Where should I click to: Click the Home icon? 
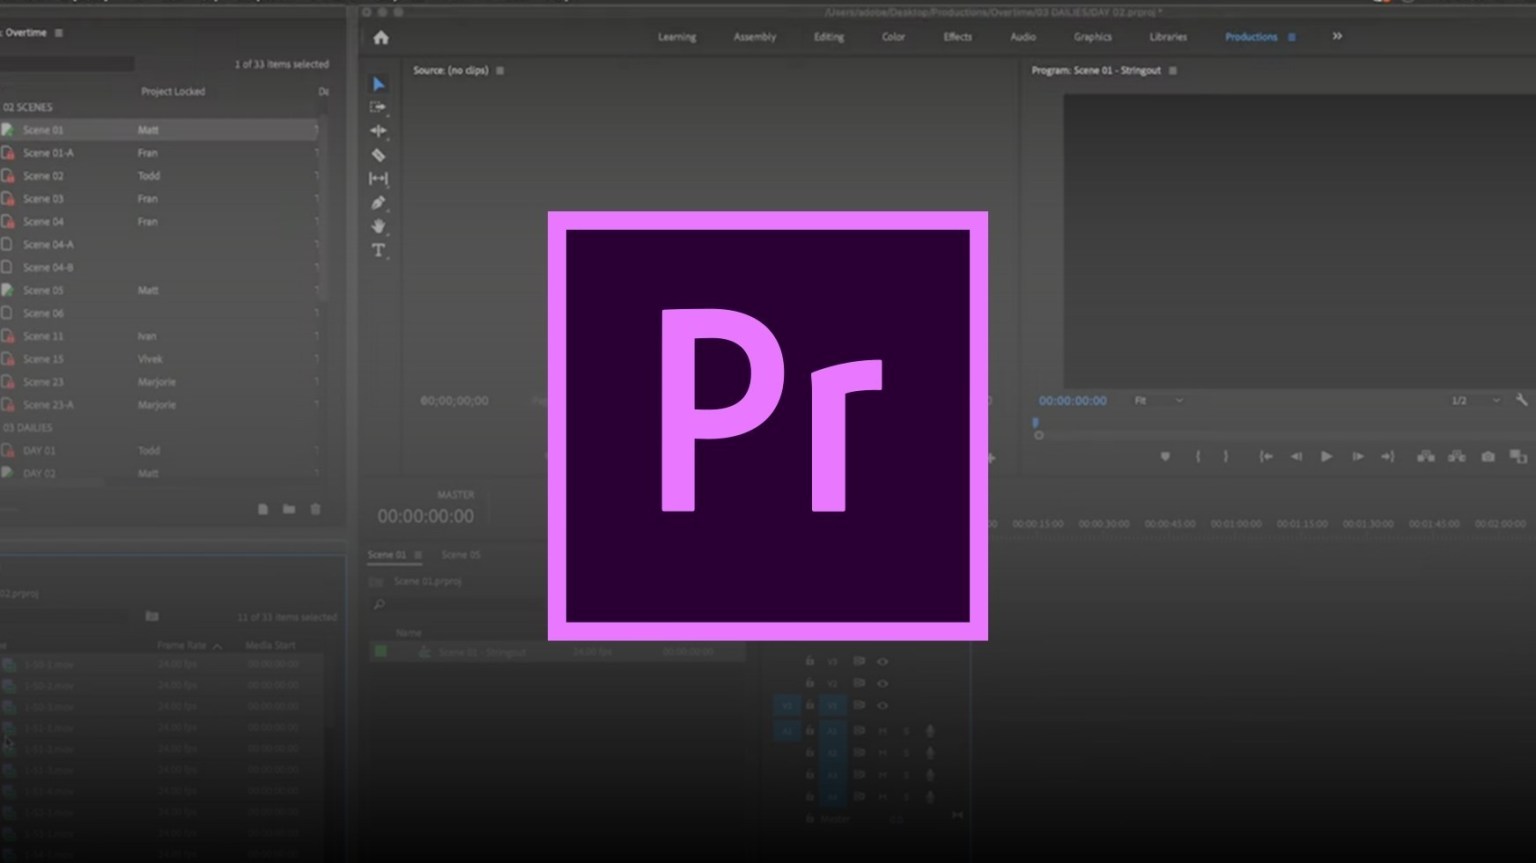point(381,37)
